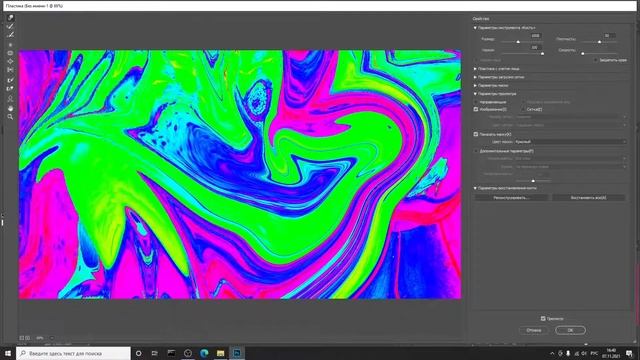Open the zoom percentage dropdown
640x360 pixels.
pos(52,338)
